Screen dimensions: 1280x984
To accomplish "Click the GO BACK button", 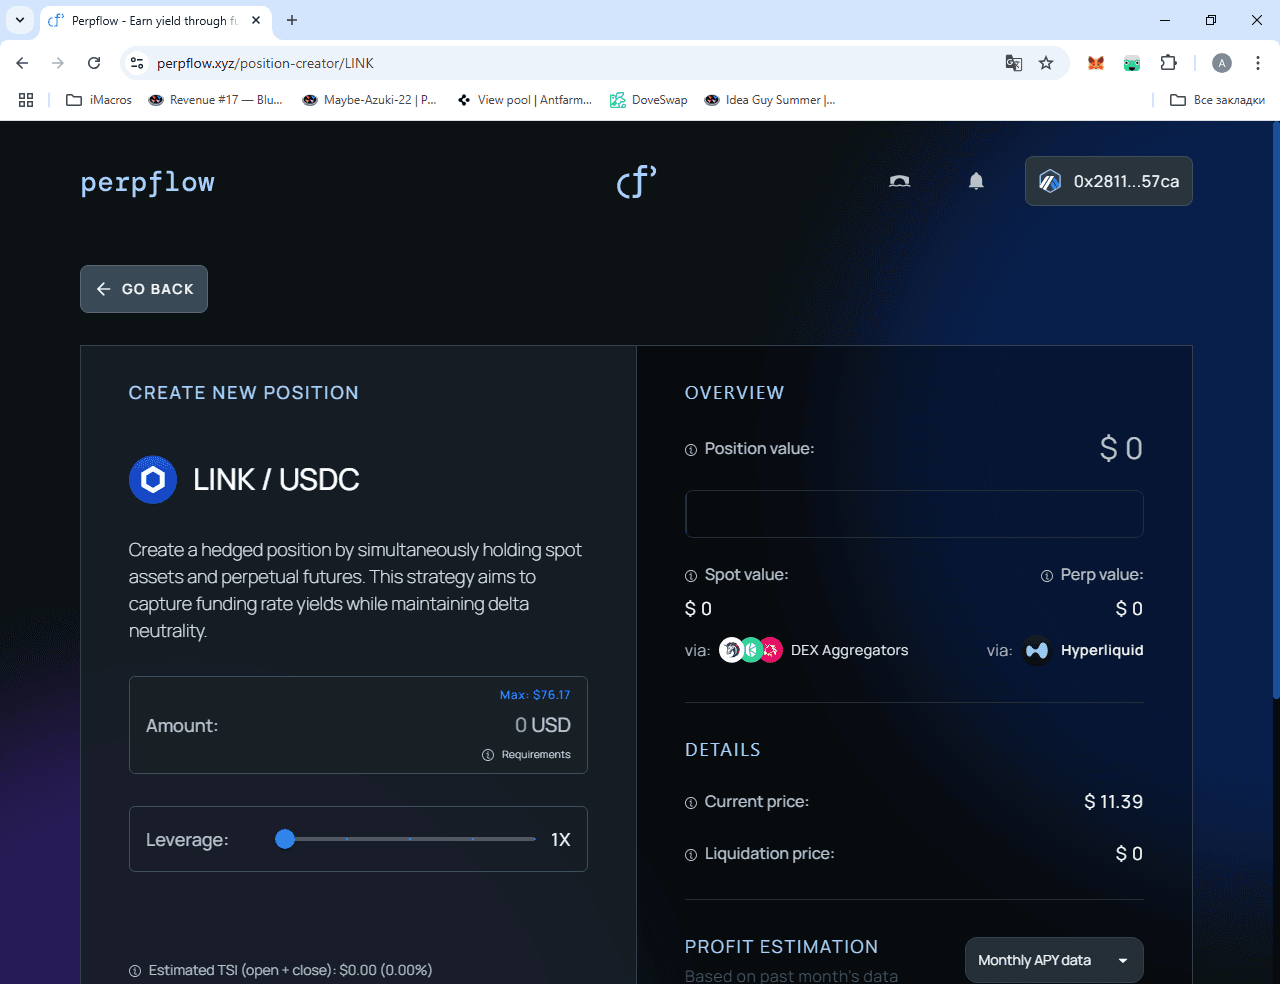I will coord(144,289).
